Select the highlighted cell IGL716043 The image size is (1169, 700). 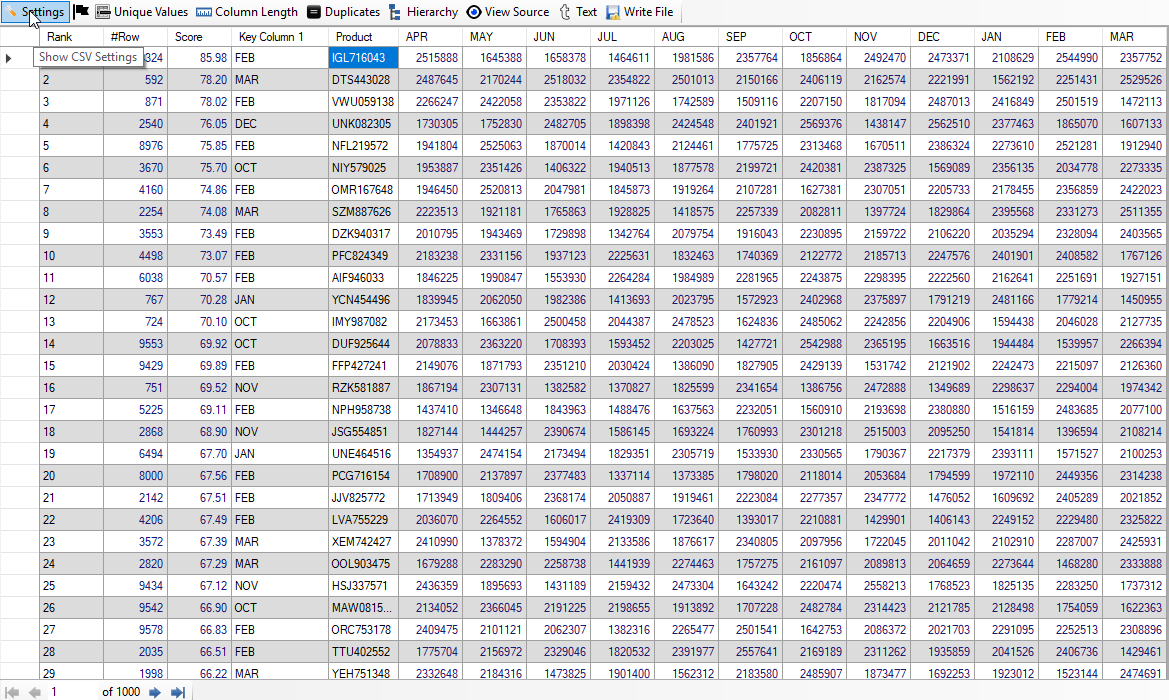pos(363,58)
